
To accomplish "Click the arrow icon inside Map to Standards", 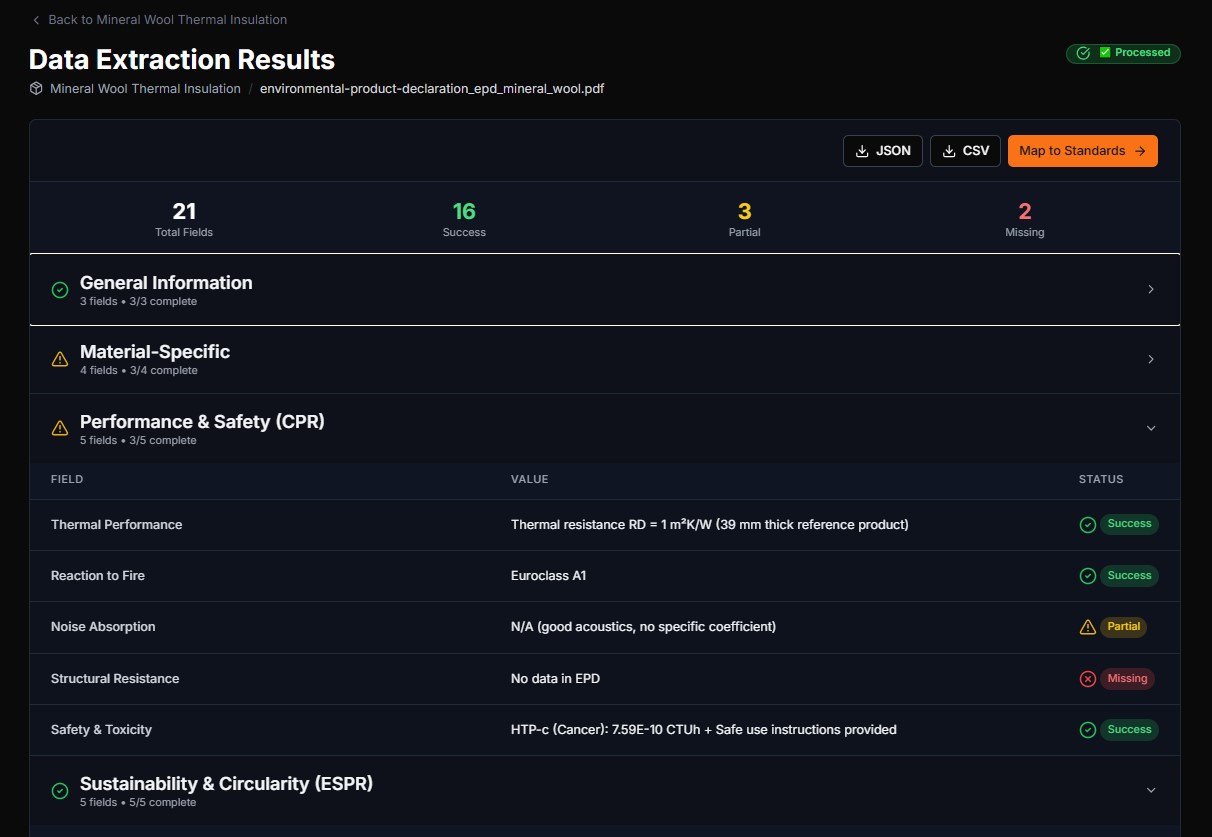I will pos(1139,151).
